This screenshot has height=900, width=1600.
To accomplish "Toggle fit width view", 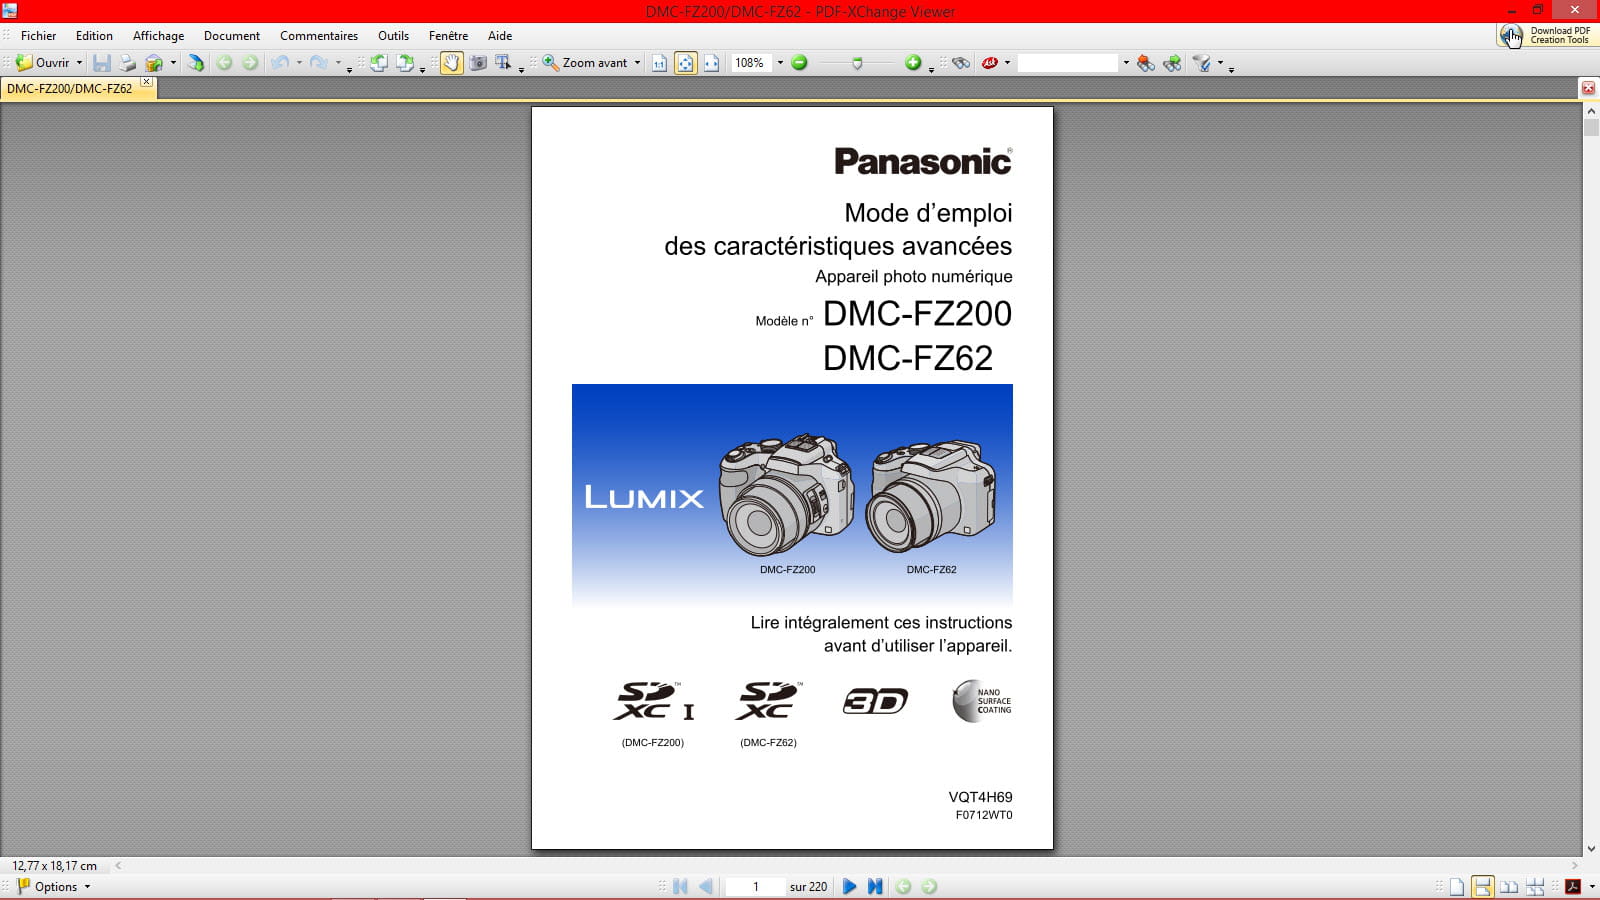I will (x=711, y=63).
